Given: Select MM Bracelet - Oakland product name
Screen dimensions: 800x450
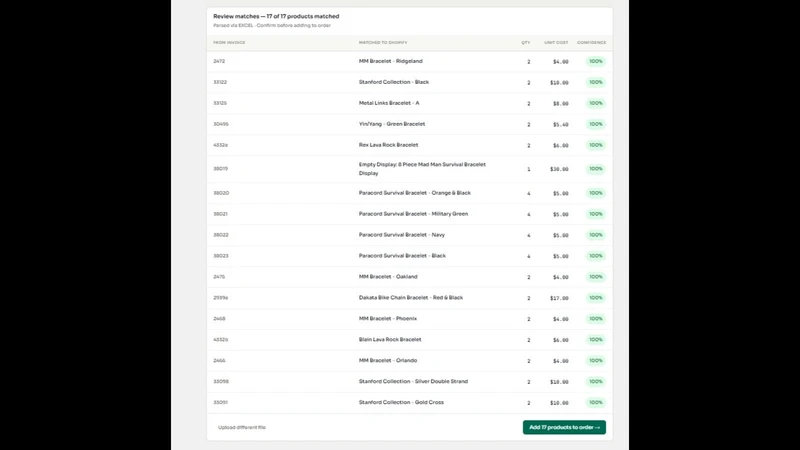Looking at the screenshot, I should pyautogui.click(x=388, y=277).
